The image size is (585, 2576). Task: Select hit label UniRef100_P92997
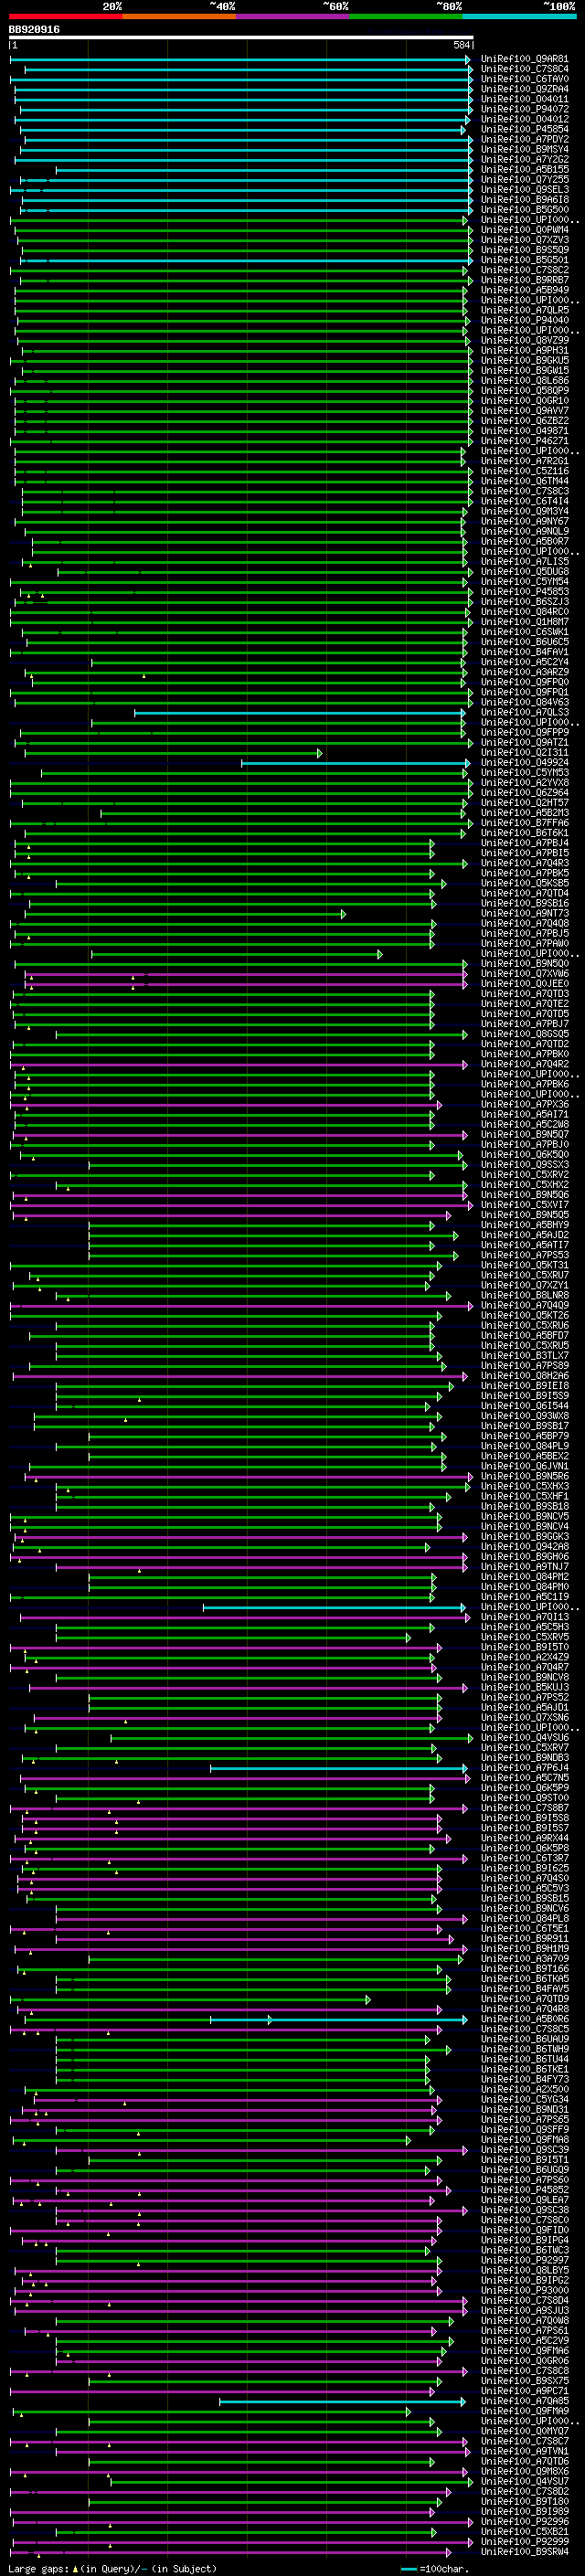tap(525, 2261)
